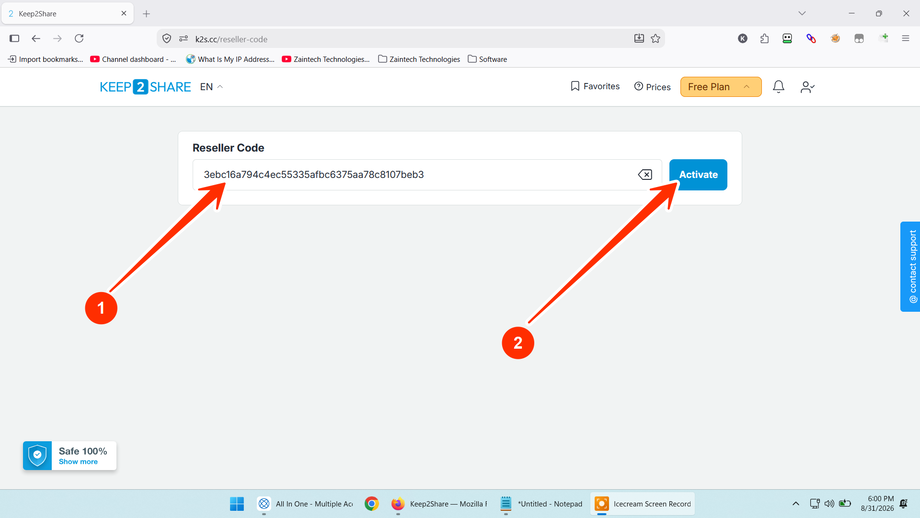Open the list all tabs chevron
Viewport: 920px width, 518px height.
pyautogui.click(x=802, y=13)
